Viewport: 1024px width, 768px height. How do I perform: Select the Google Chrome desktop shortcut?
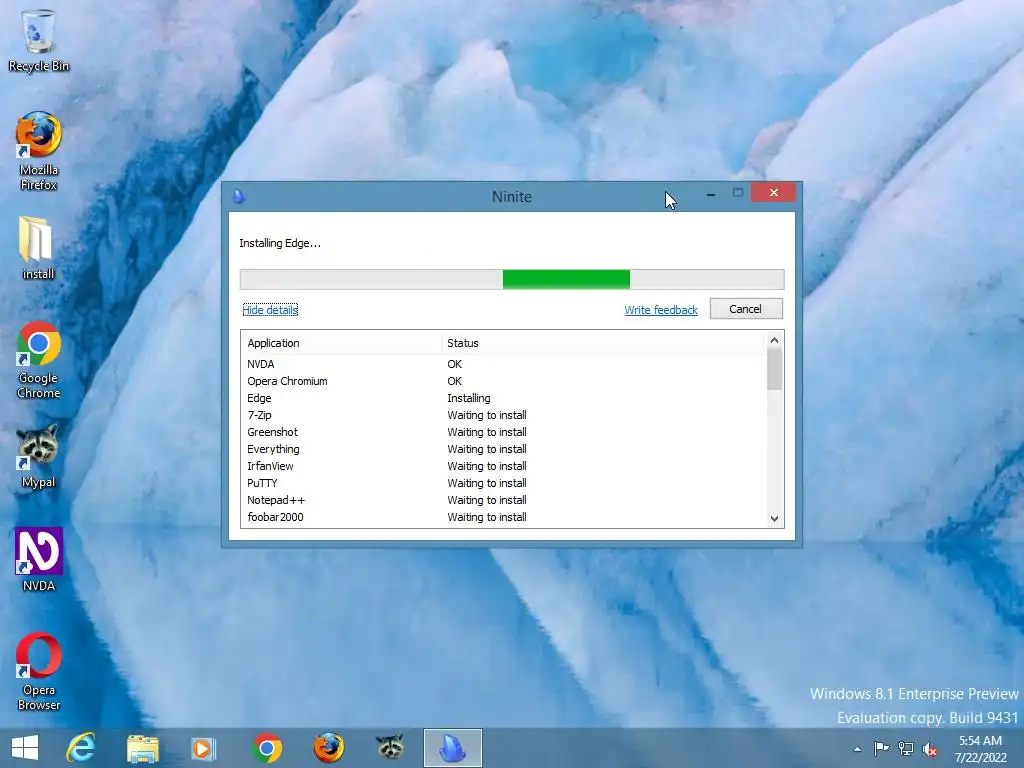39,360
